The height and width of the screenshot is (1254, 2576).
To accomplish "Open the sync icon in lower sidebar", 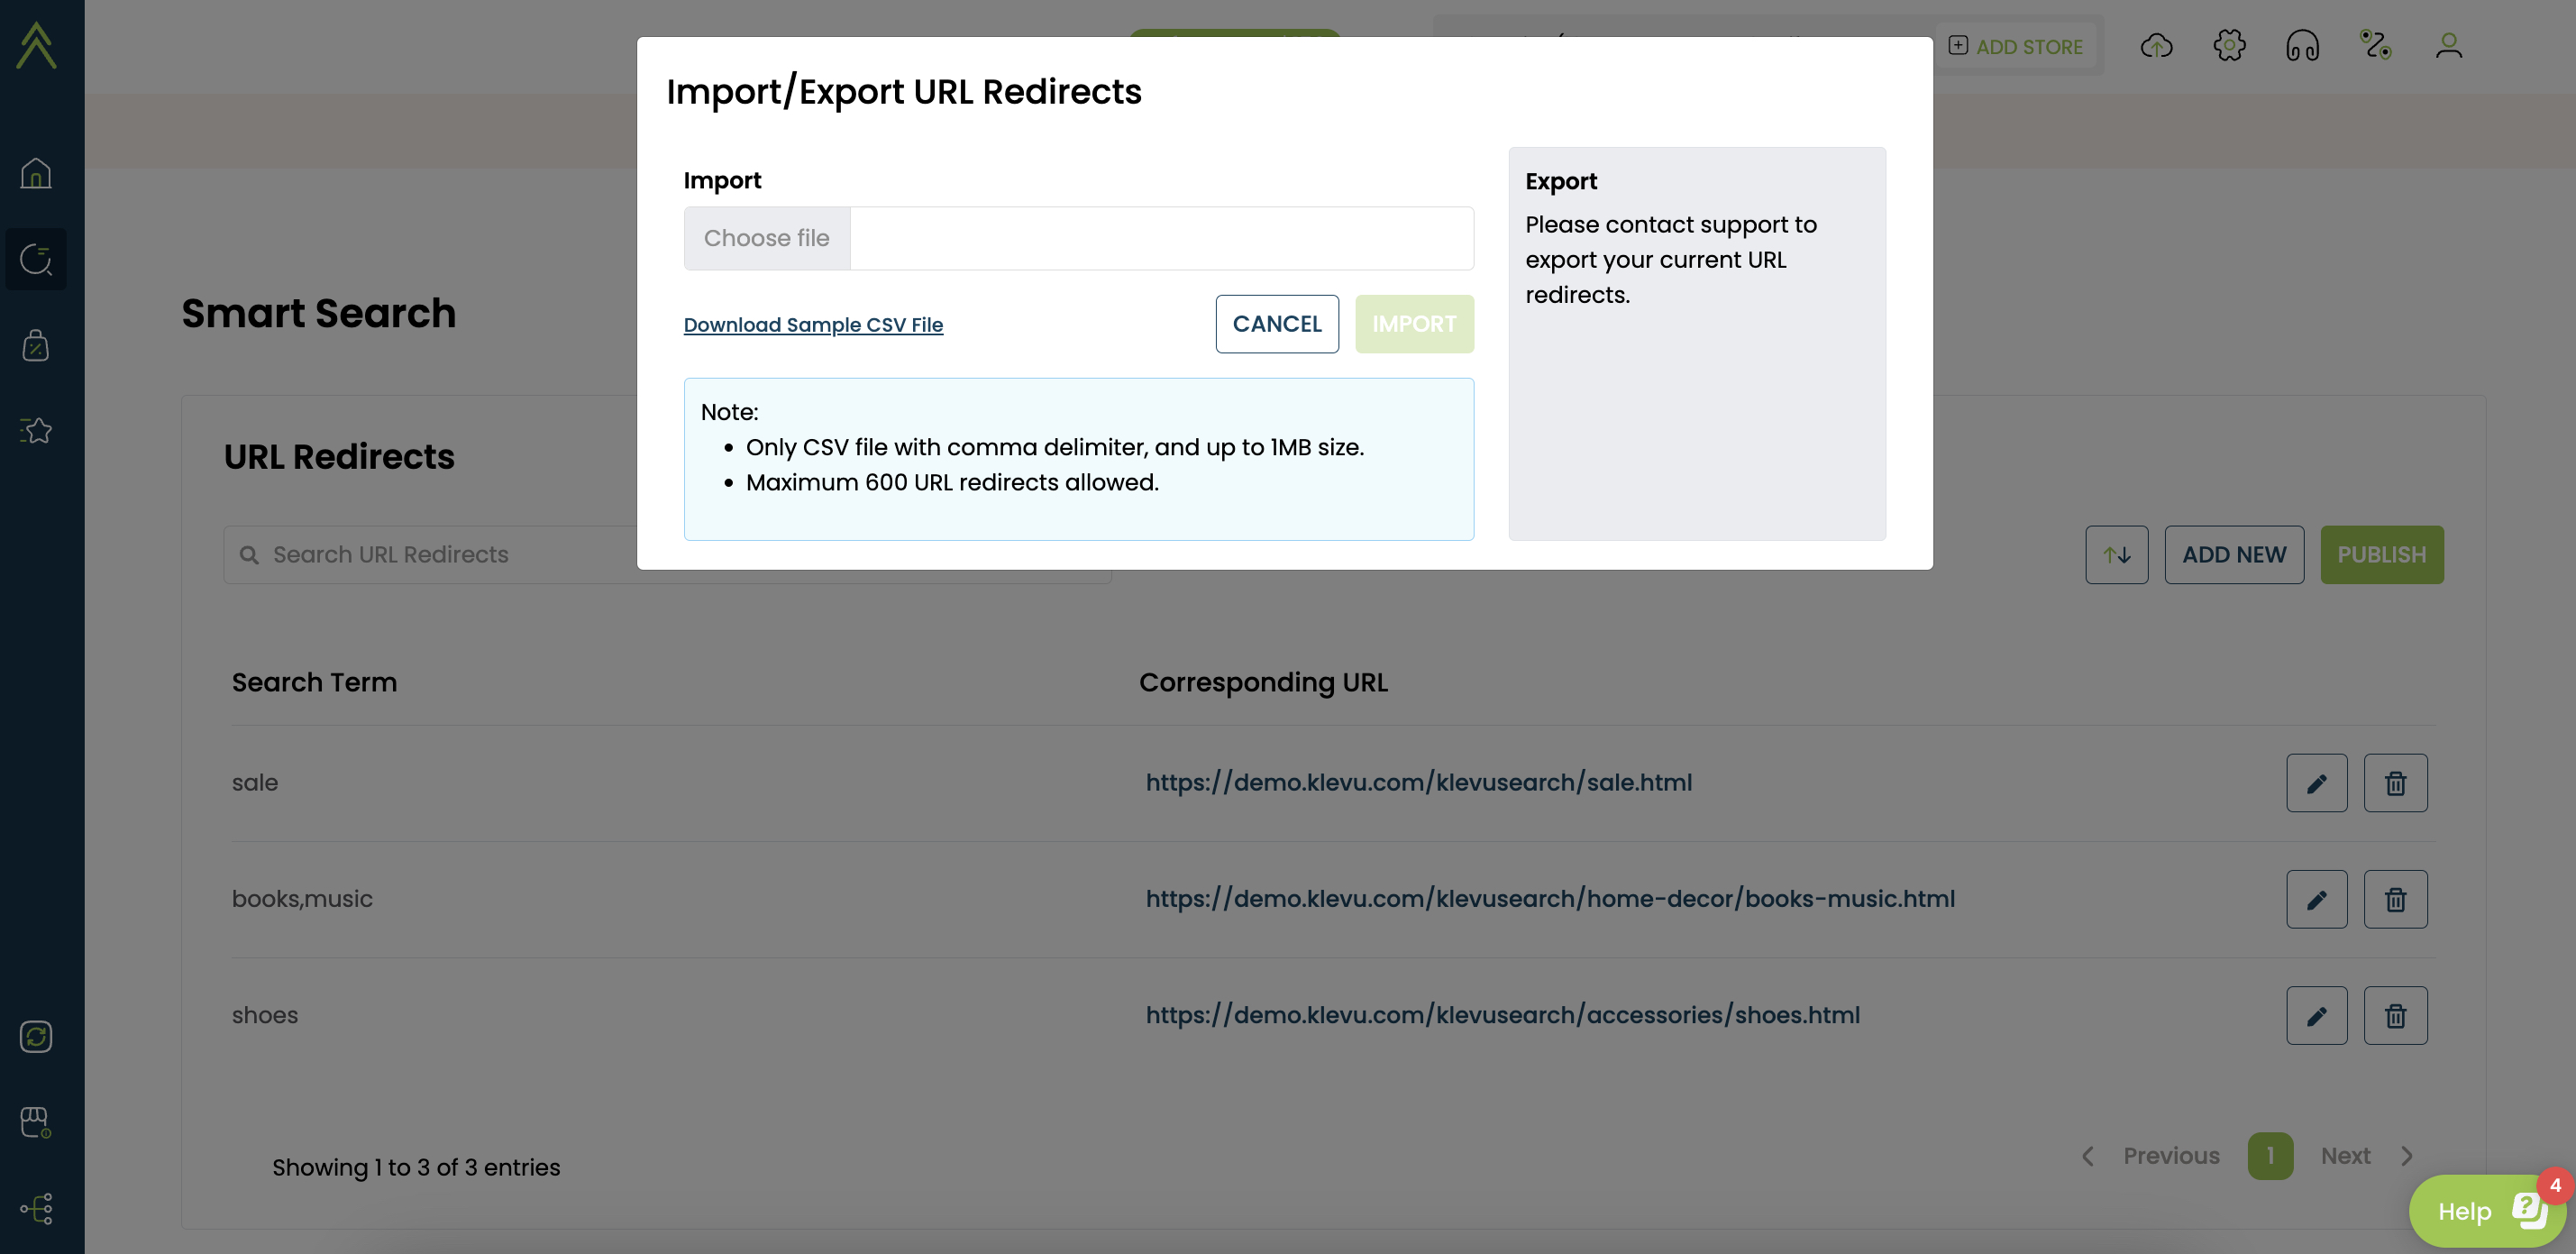I will [x=36, y=1036].
